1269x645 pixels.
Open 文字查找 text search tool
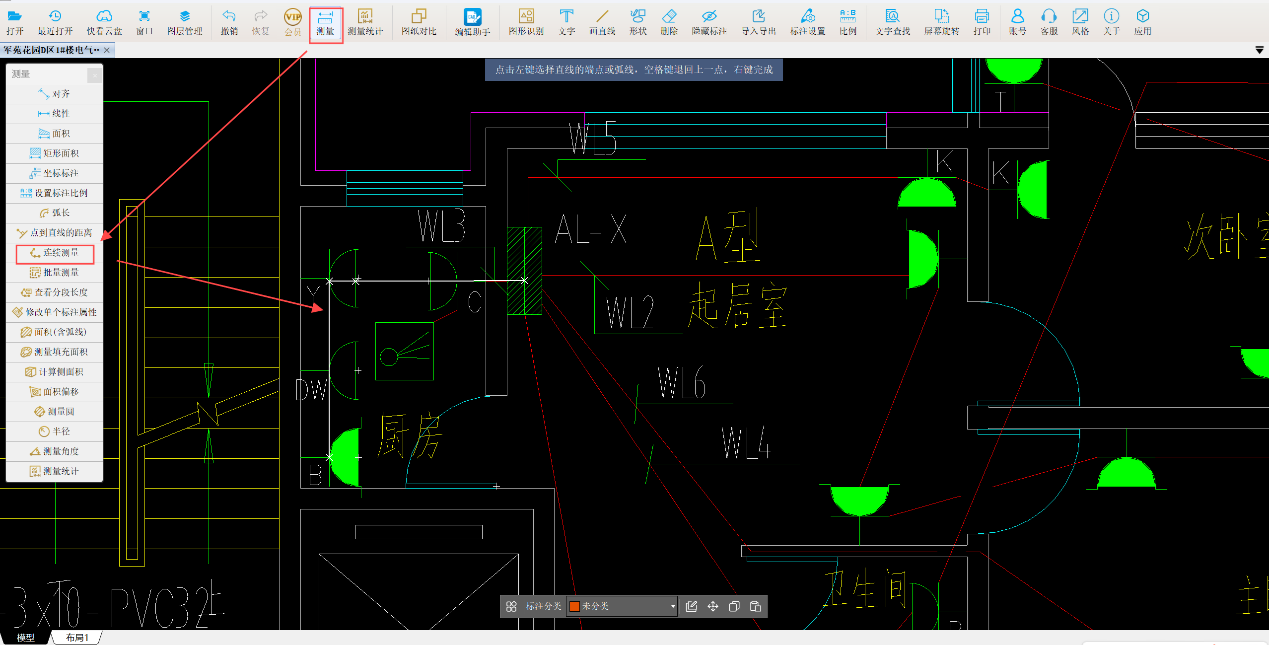(892, 21)
